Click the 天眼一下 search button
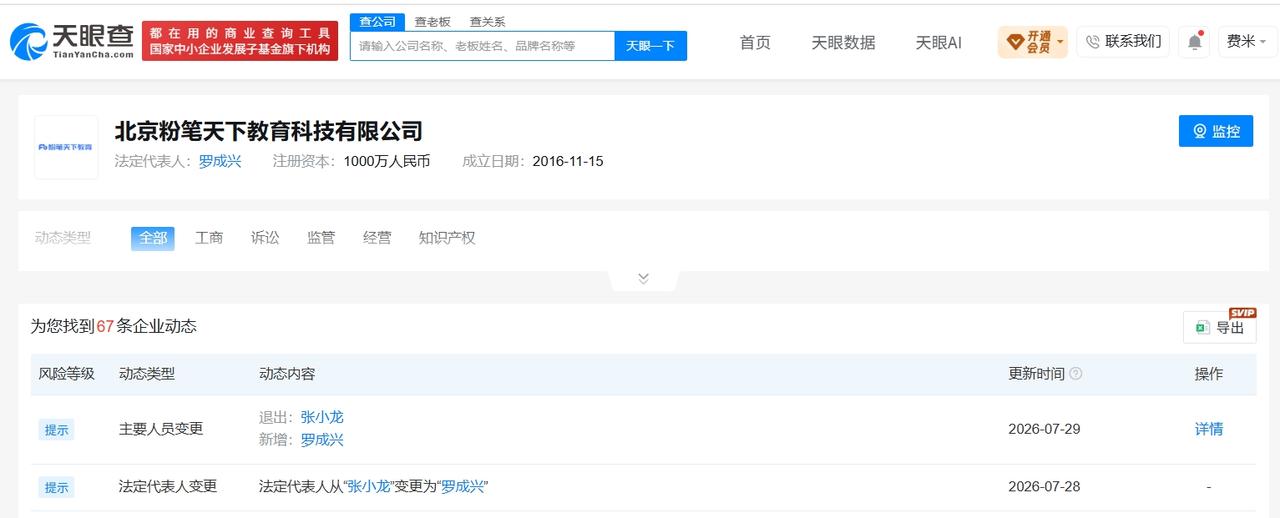Viewport: 1280px width, 518px height. [x=651, y=46]
